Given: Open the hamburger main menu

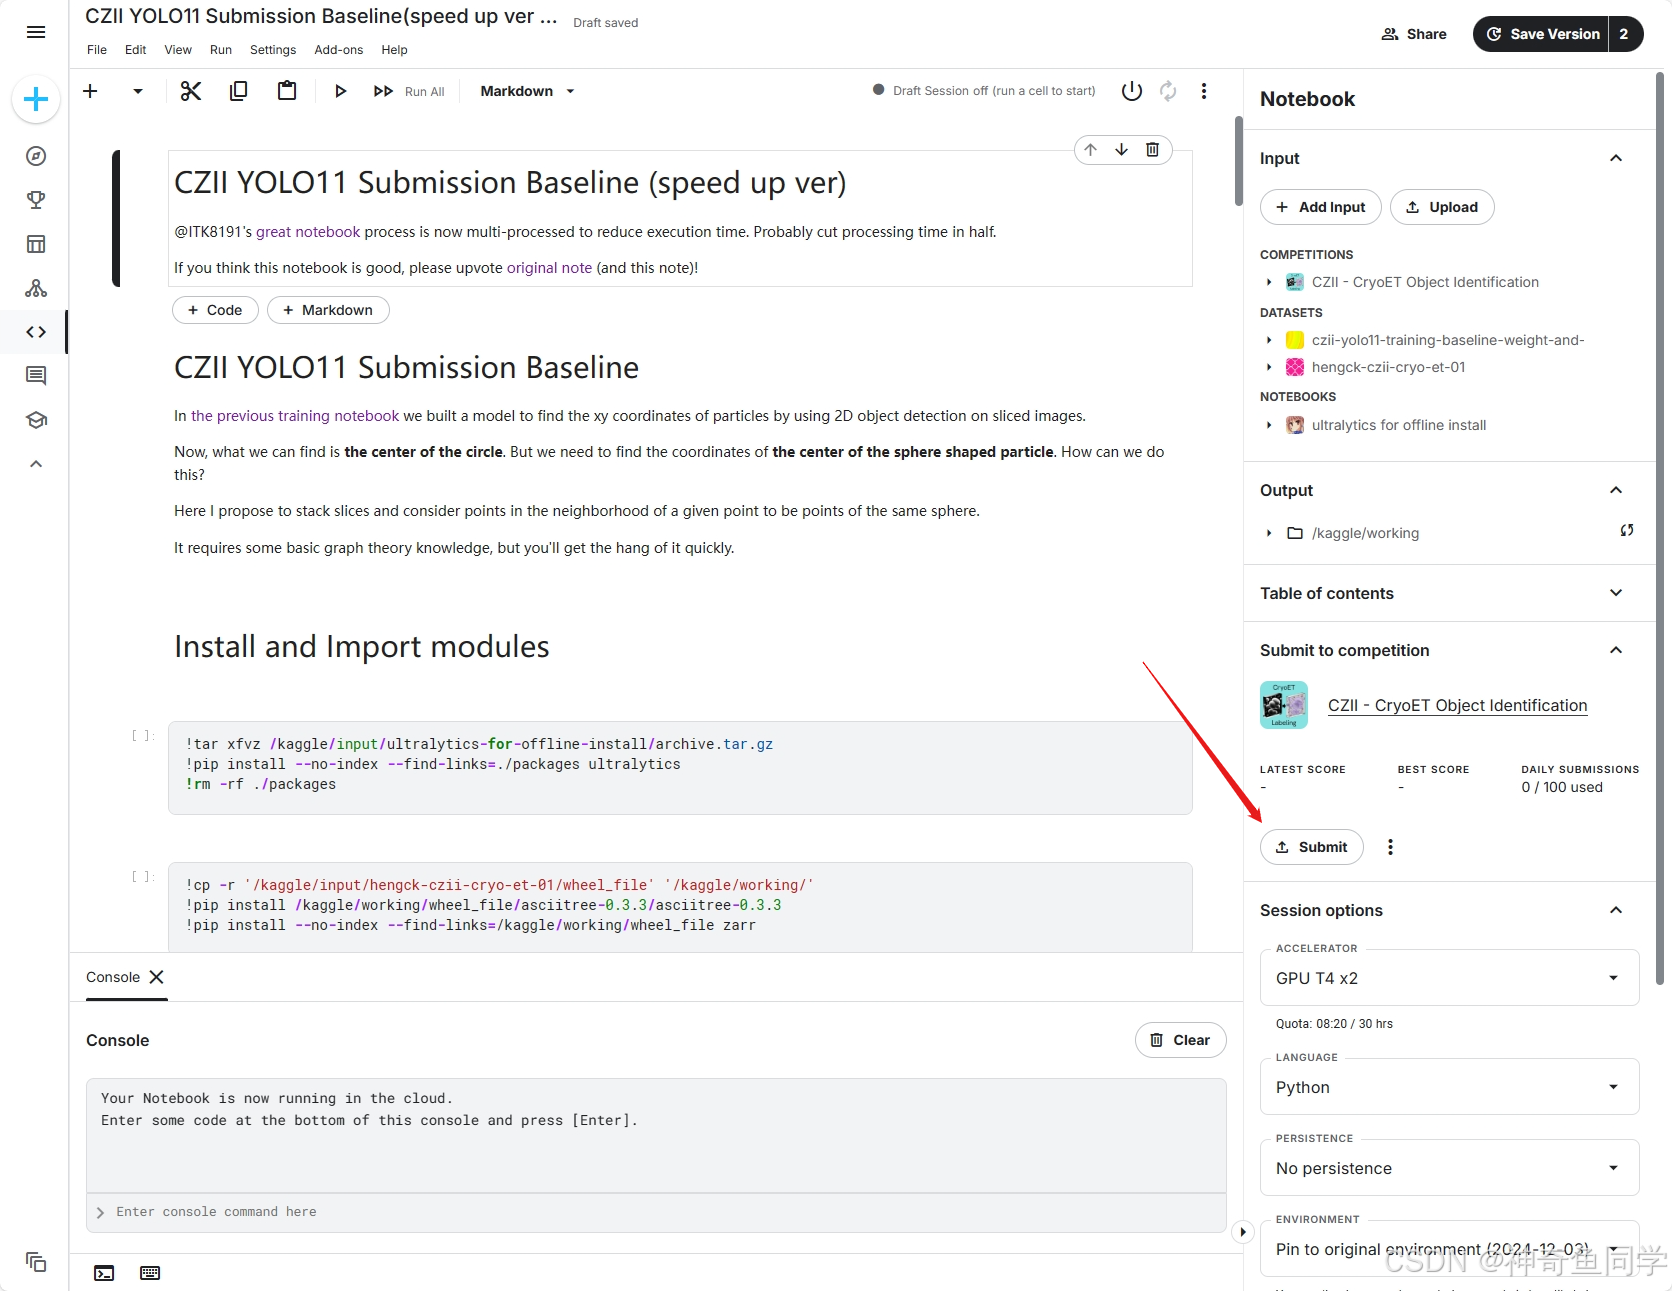Looking at the screenshot, I should [x=36, y=32].
